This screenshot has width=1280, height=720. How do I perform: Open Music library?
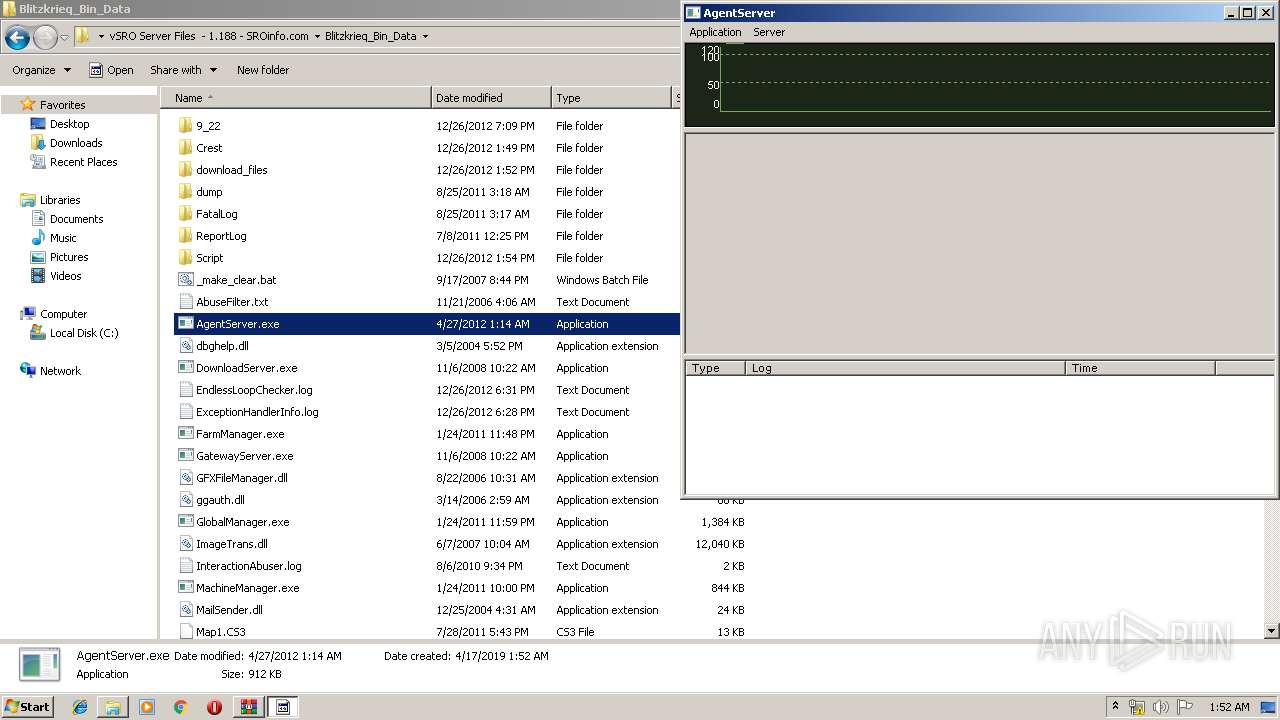click(63, 238)
